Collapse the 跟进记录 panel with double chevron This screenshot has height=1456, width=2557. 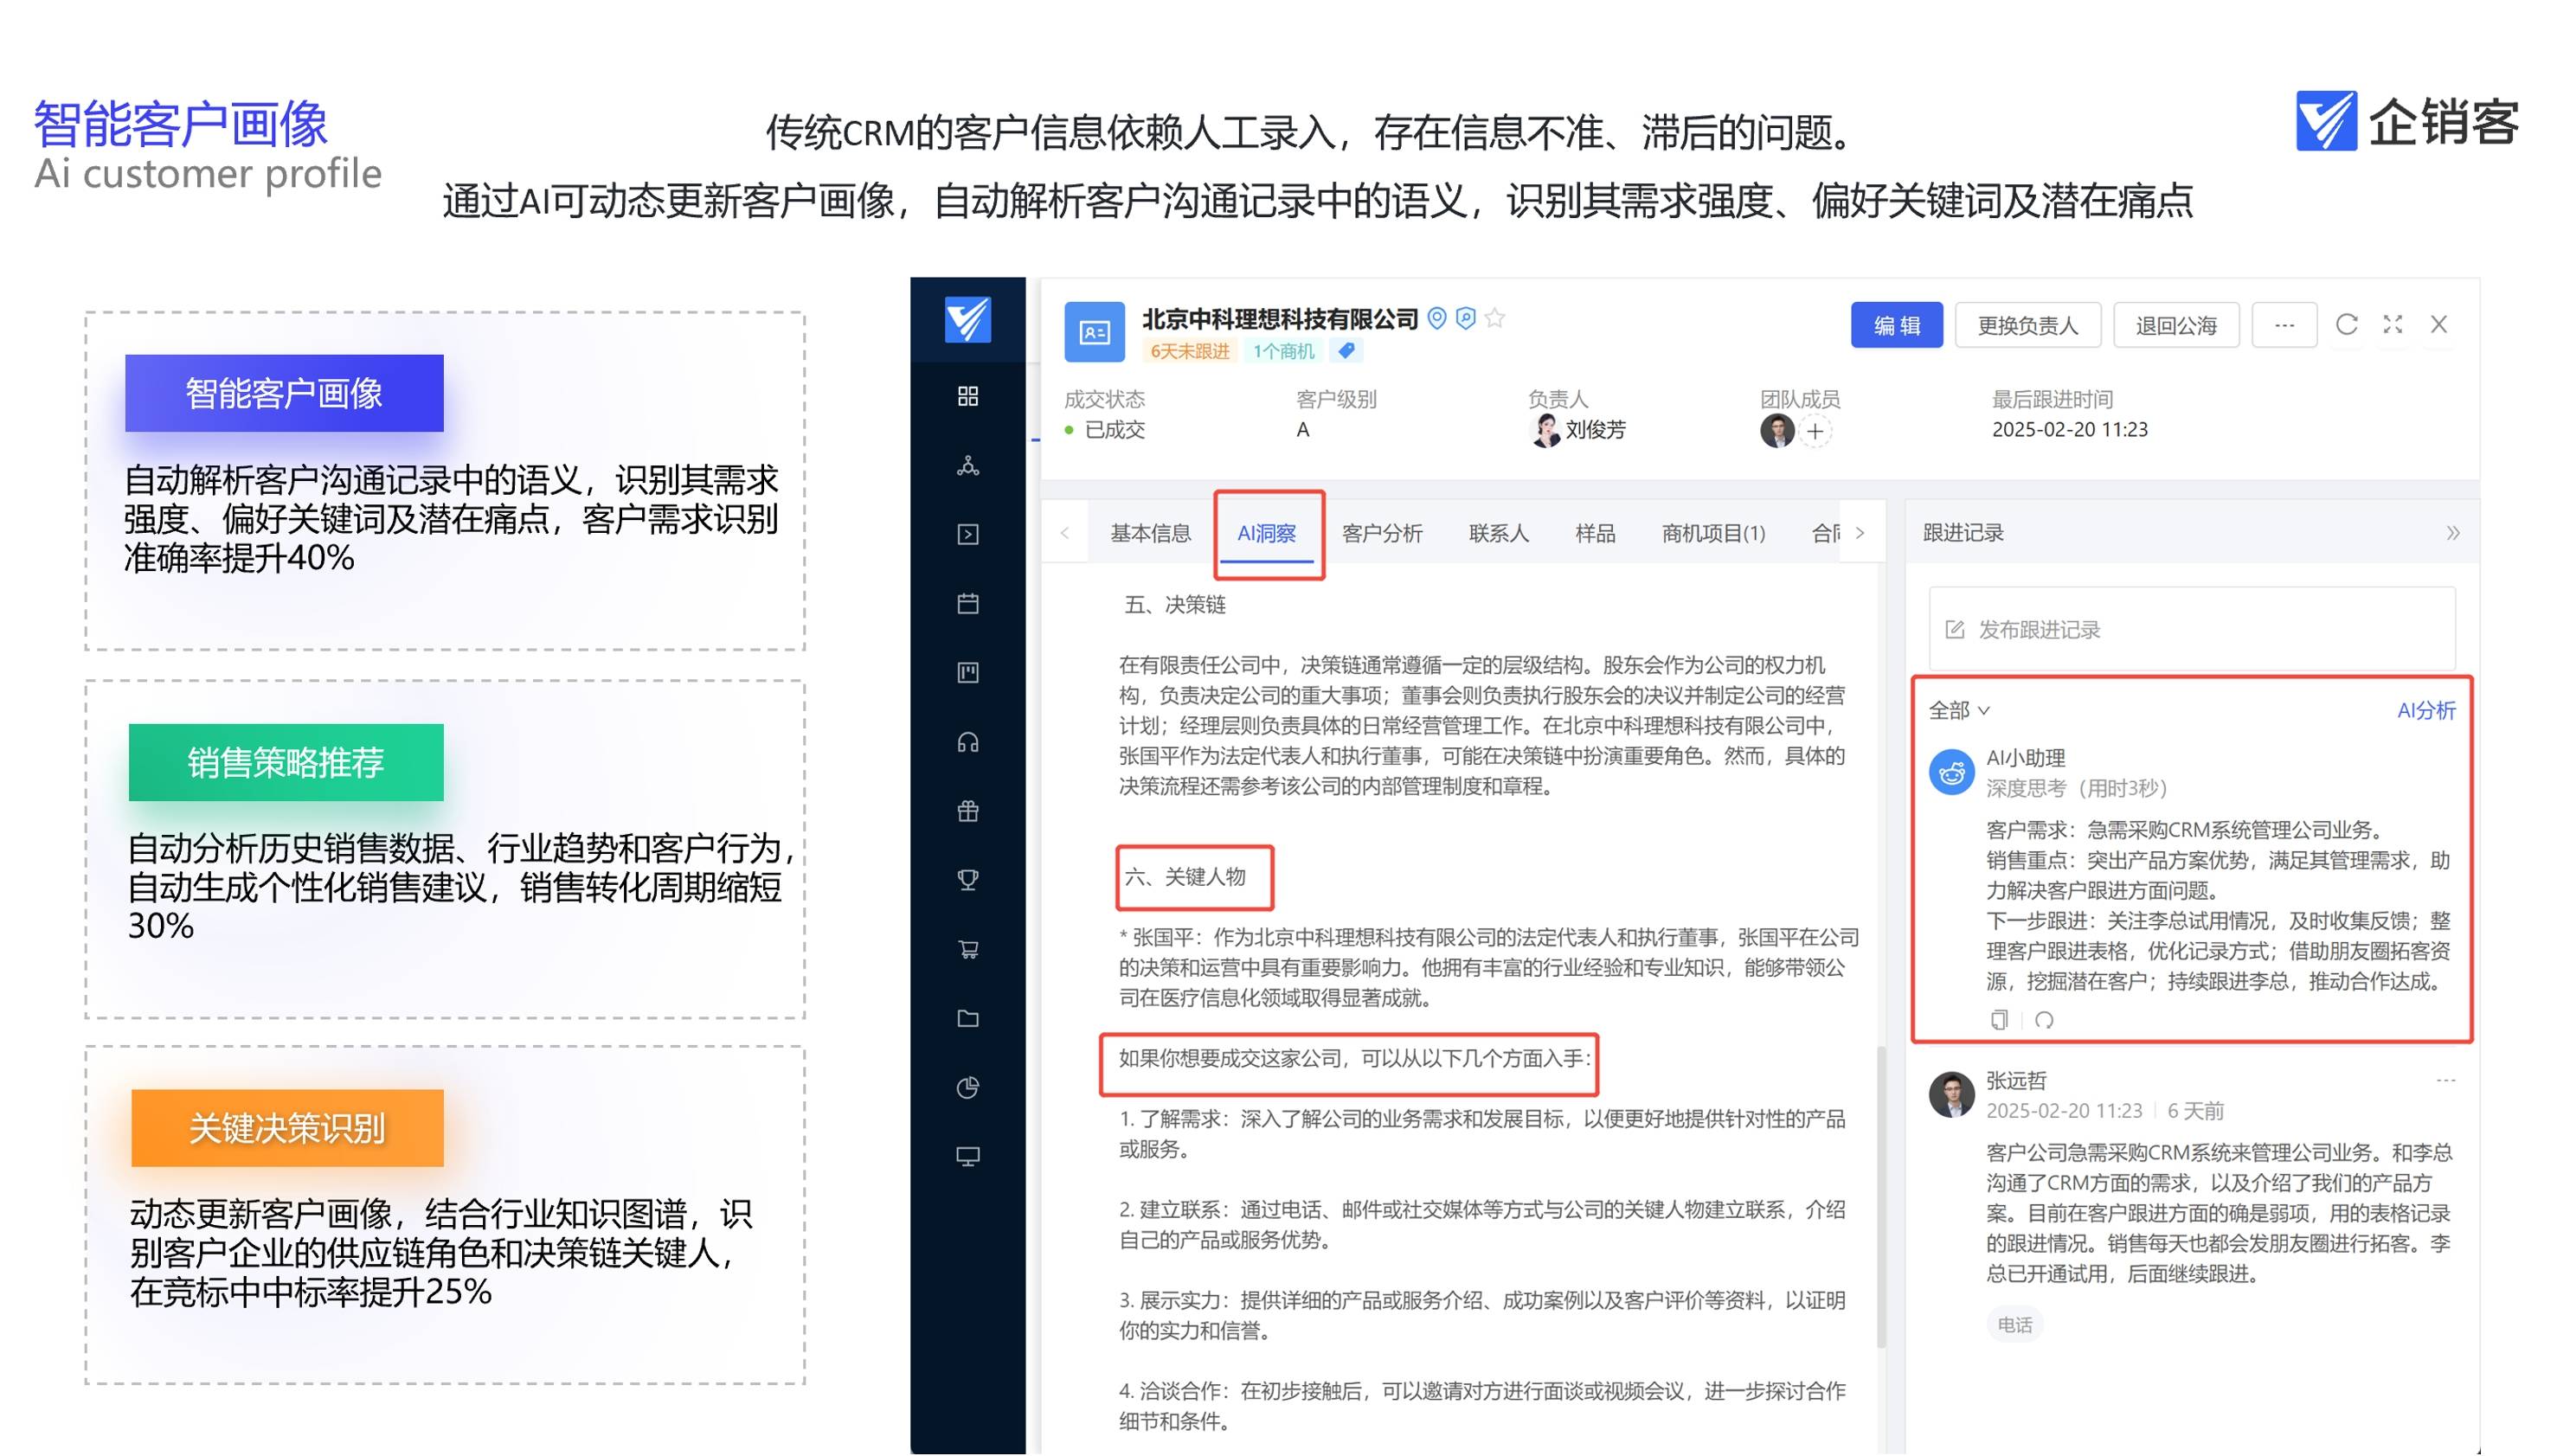tap(2452, 533)
